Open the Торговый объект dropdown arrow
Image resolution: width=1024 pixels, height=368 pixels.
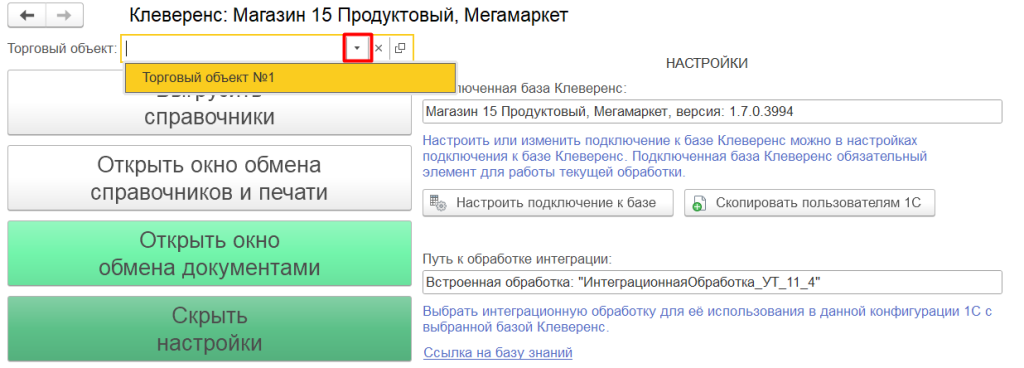[x=357, y=48]
